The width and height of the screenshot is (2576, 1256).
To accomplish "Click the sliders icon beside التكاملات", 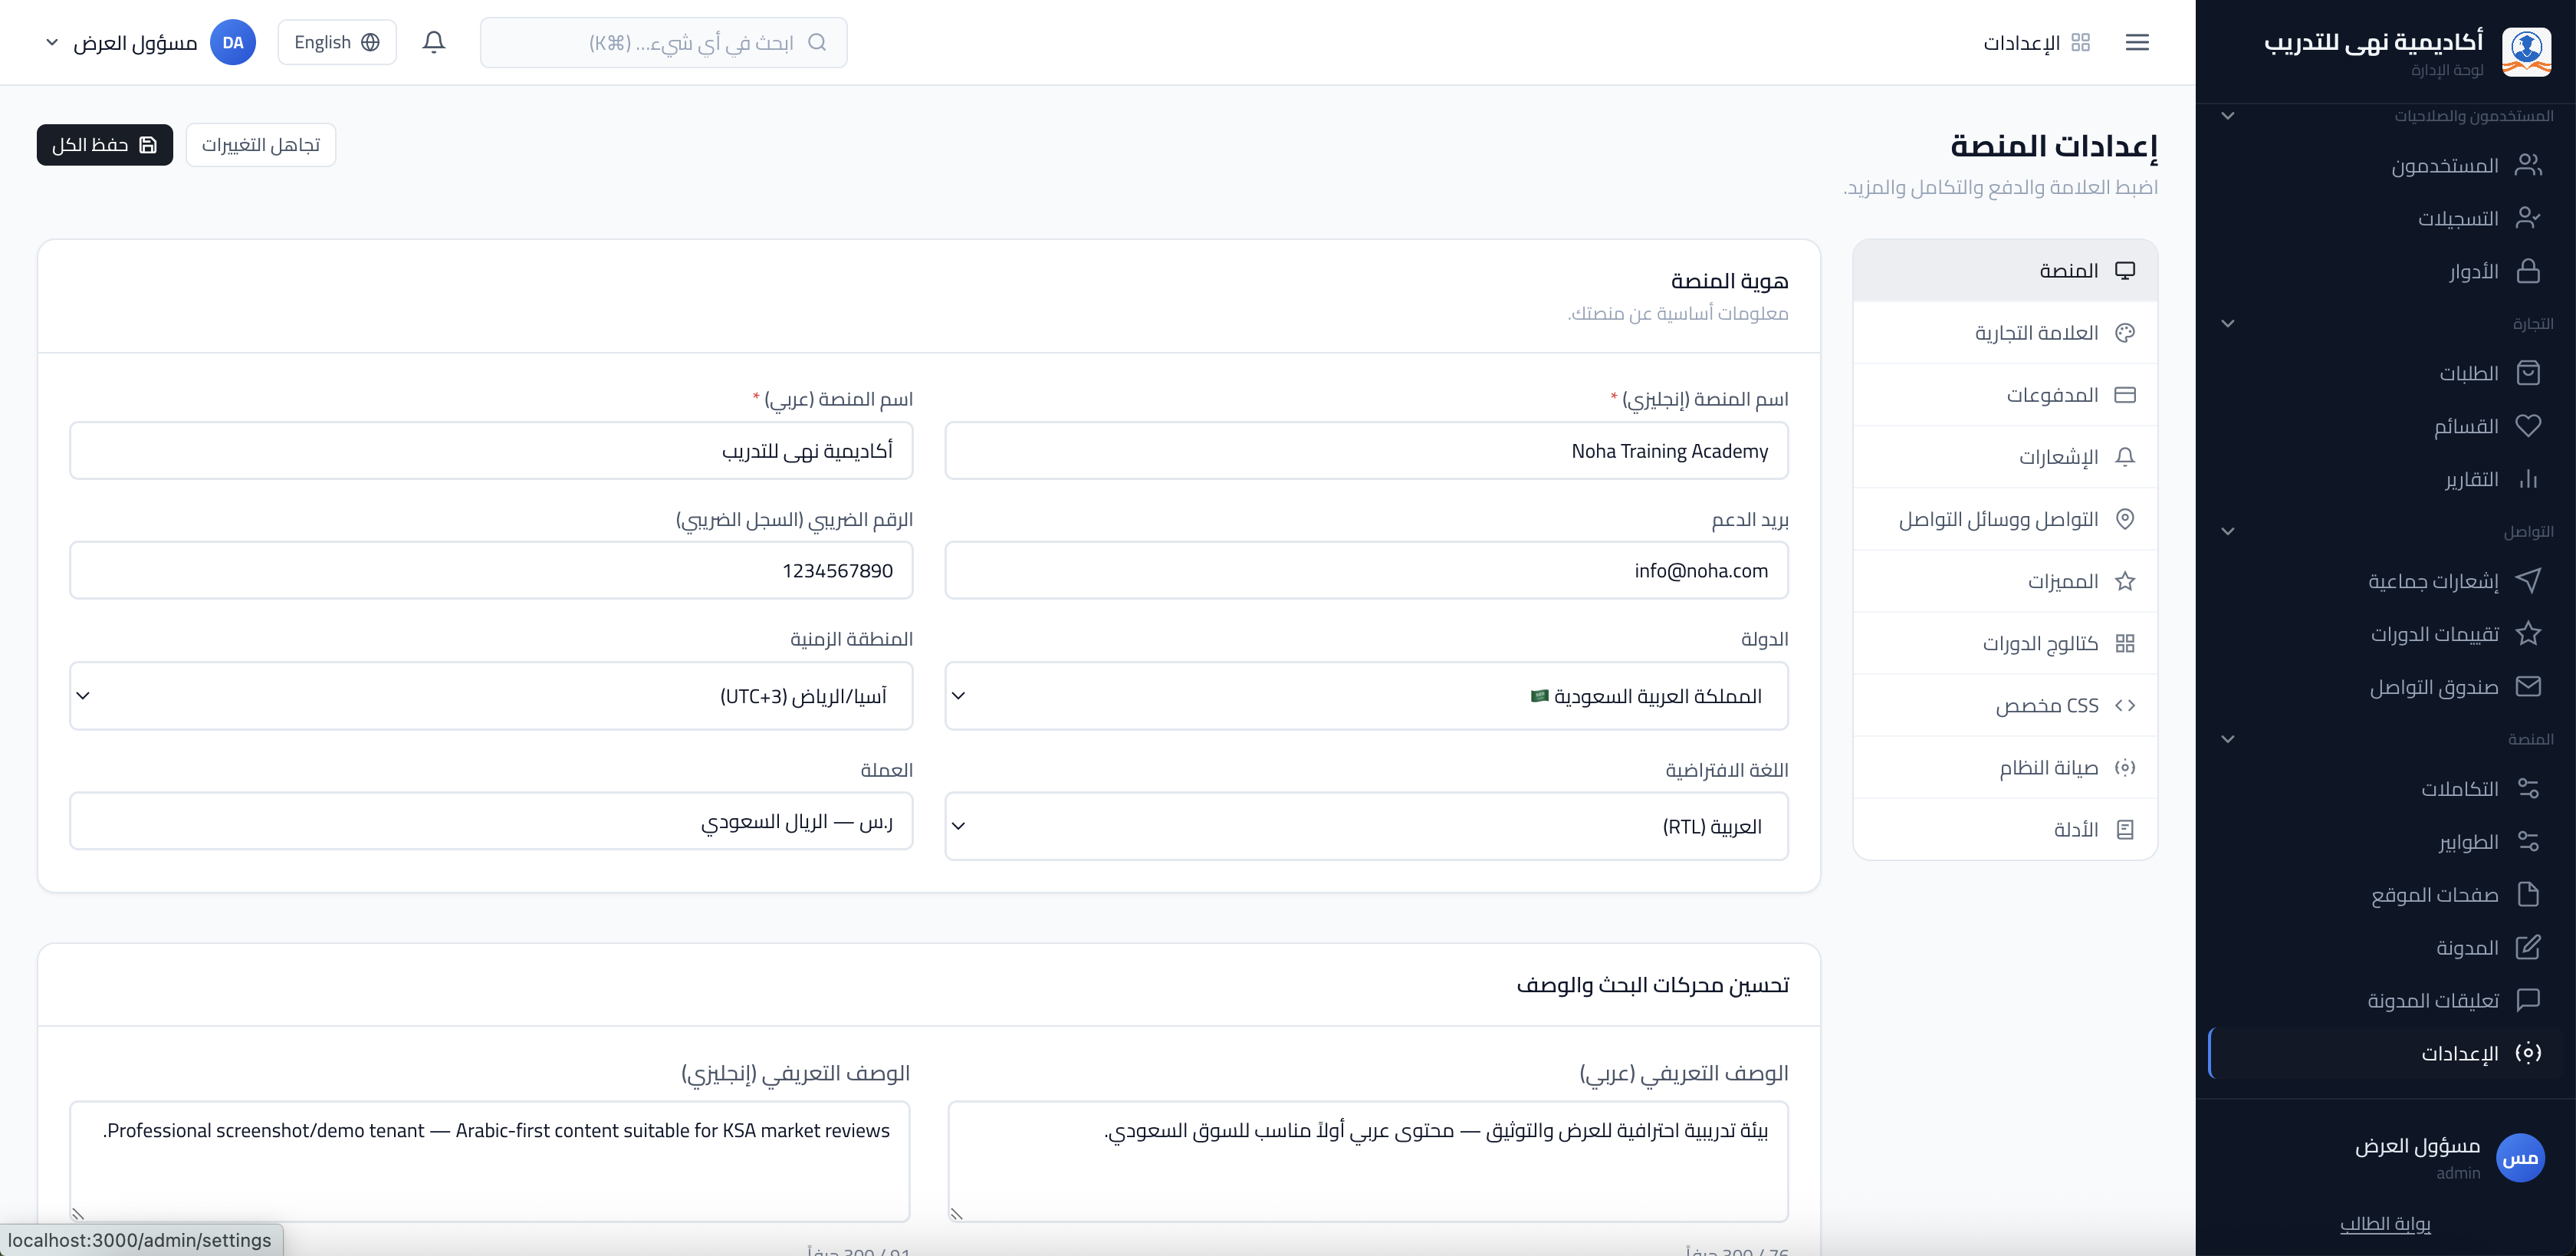I will tap(2528, 788).
